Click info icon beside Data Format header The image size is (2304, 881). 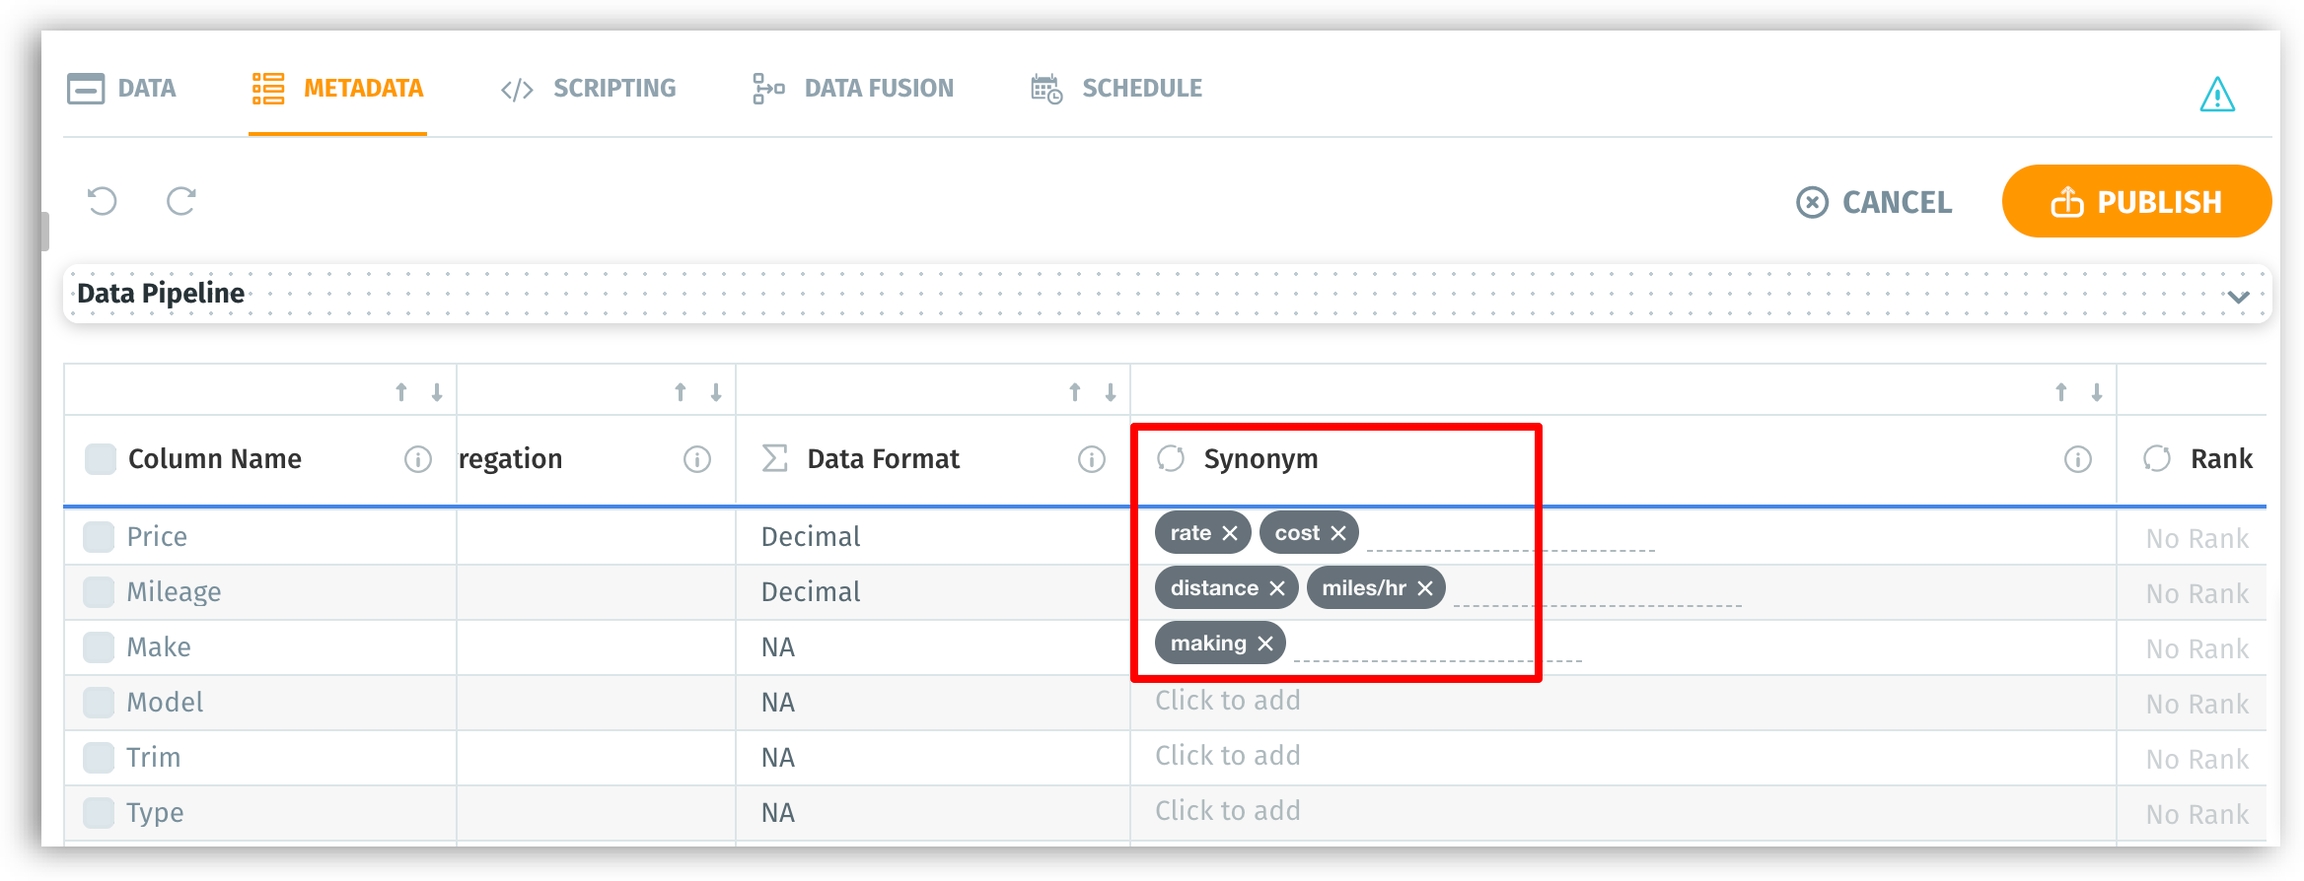pyautogui.click(x=1091, y=459)
